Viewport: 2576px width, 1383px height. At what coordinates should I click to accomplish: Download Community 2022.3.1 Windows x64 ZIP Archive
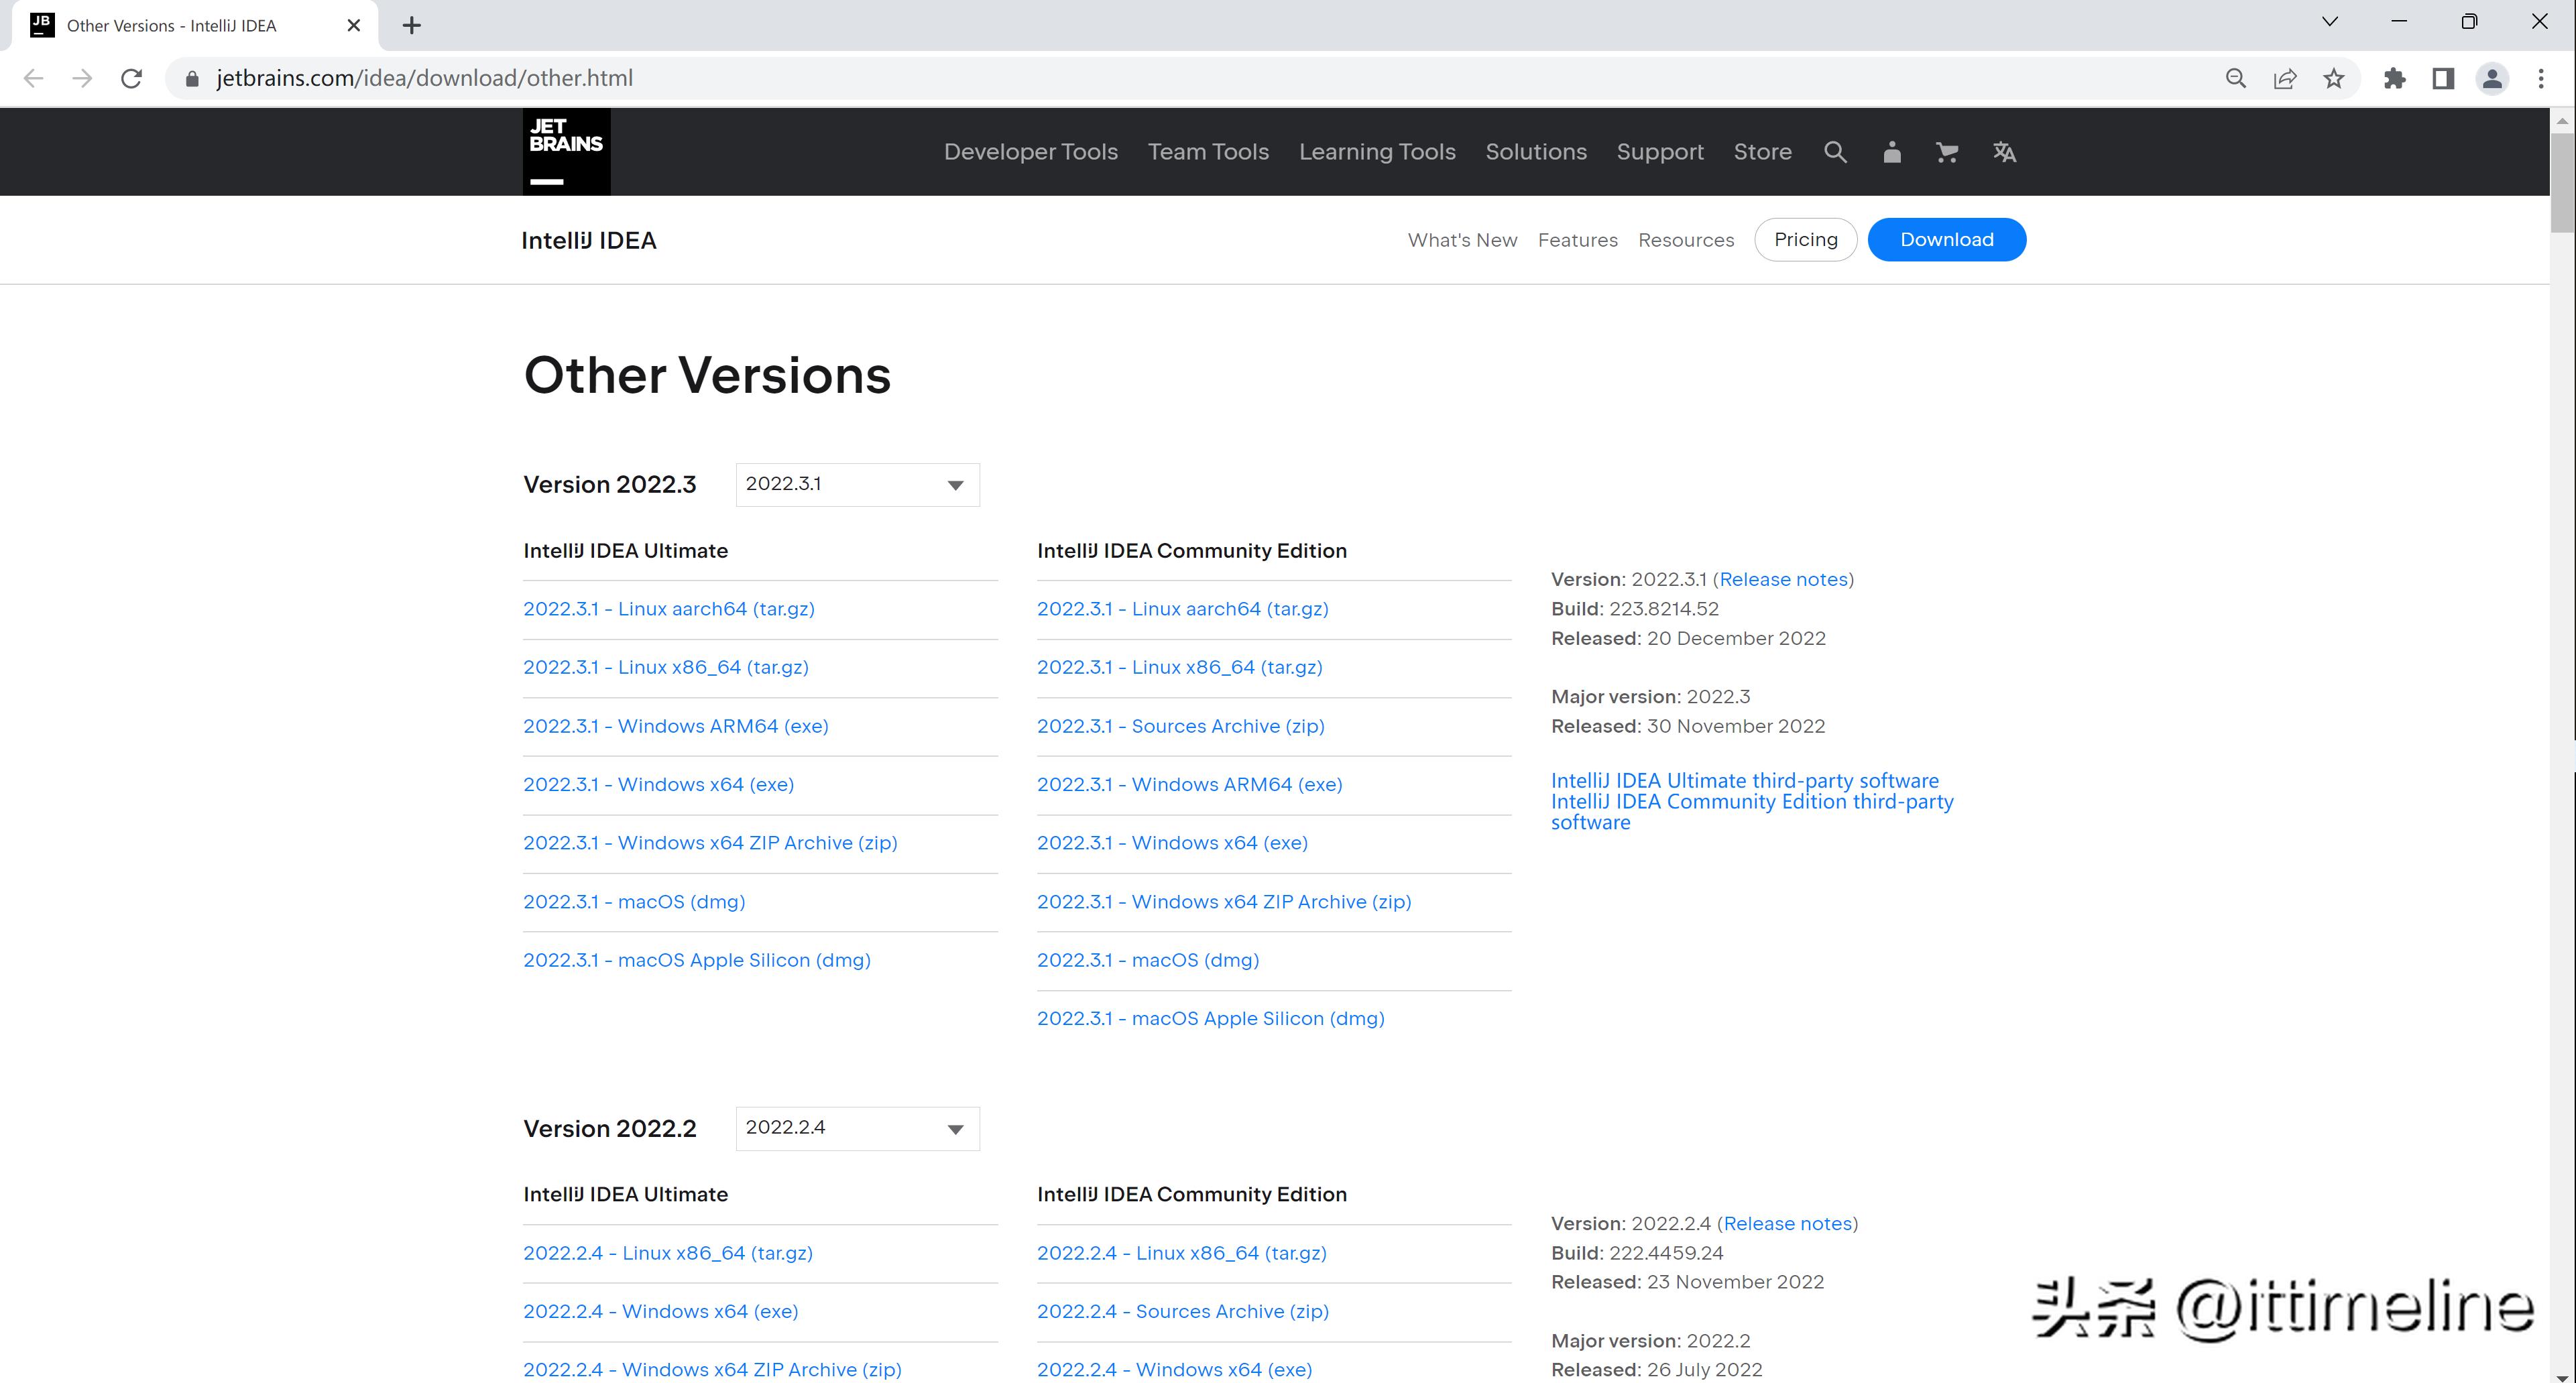point(1224,902)
